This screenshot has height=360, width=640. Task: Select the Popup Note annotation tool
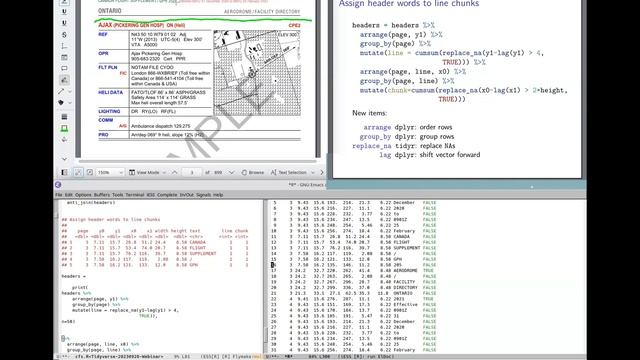(64, 69)
